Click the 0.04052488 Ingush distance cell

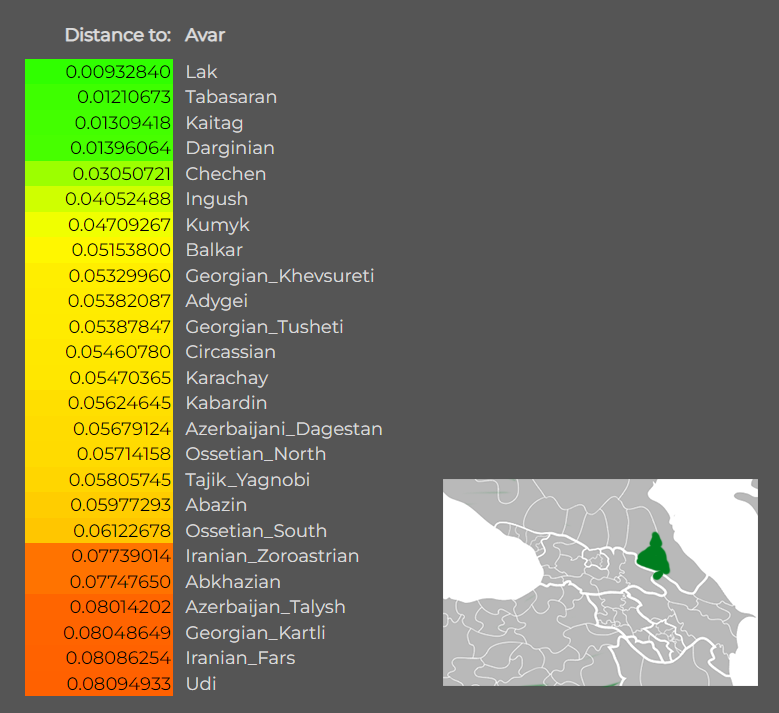[99, 199]
